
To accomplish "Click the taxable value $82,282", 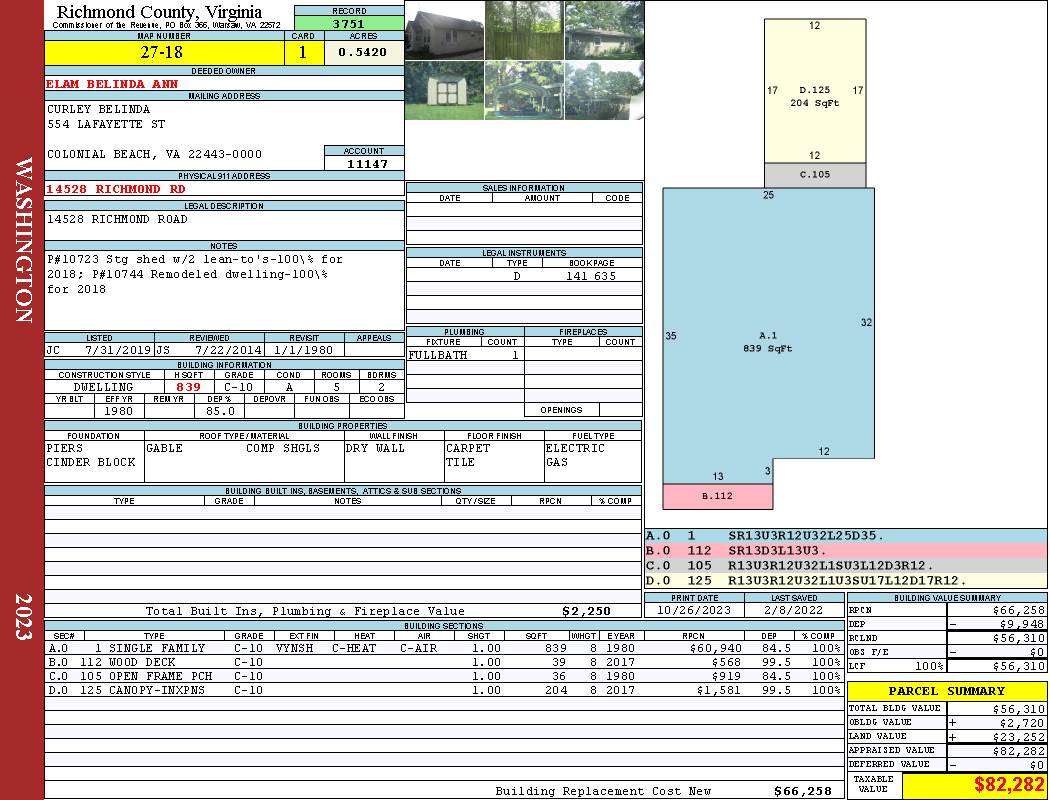I will click(x=974, y=786).
